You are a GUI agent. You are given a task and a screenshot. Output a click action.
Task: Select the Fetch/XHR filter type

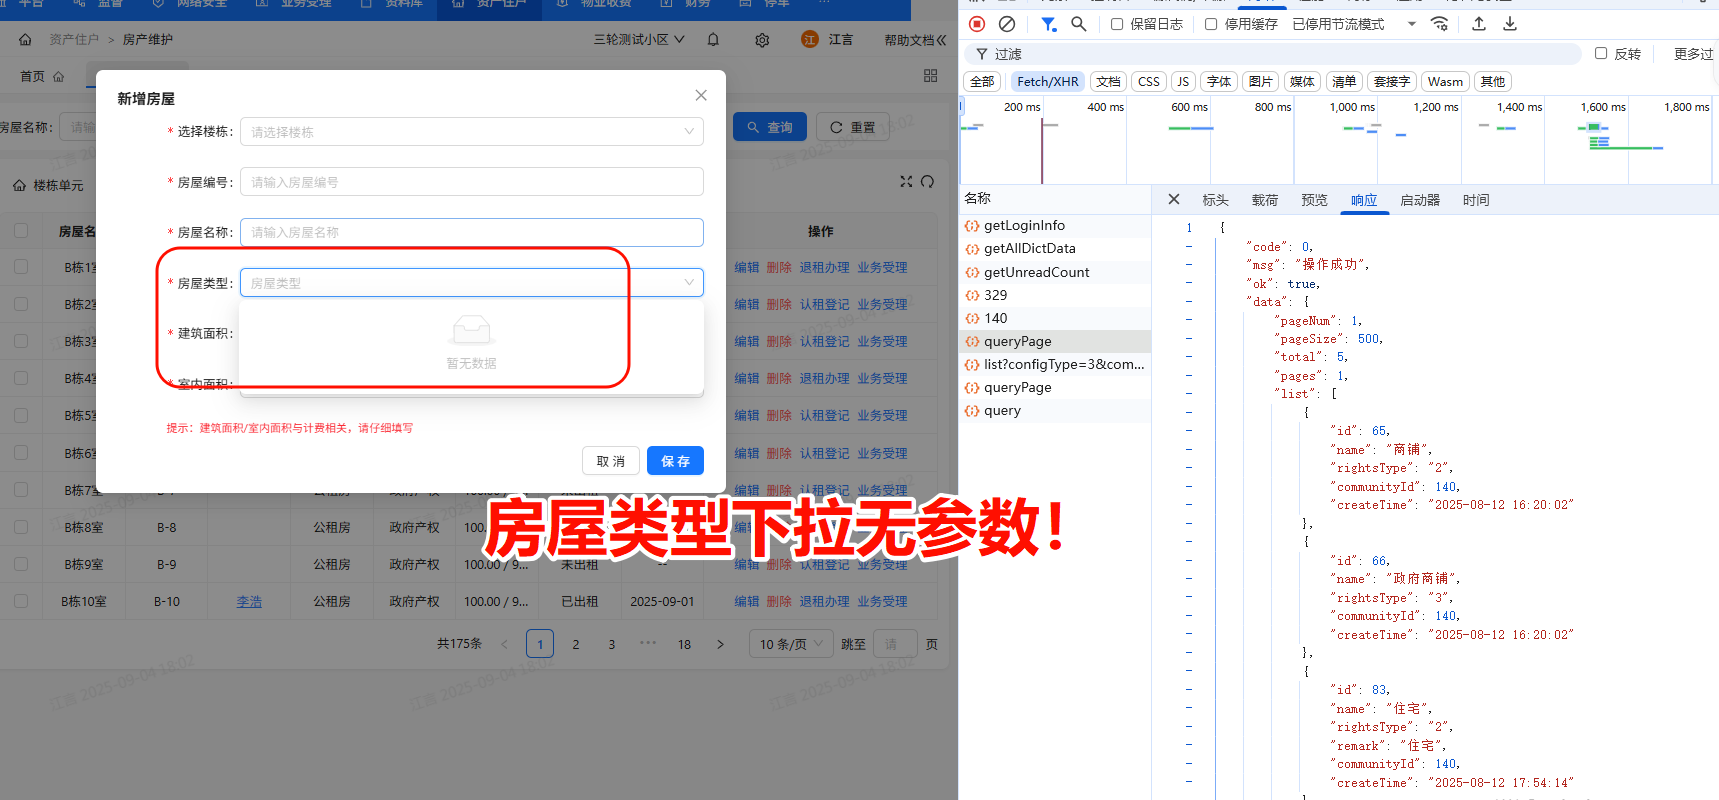(x=1047, y=82)
